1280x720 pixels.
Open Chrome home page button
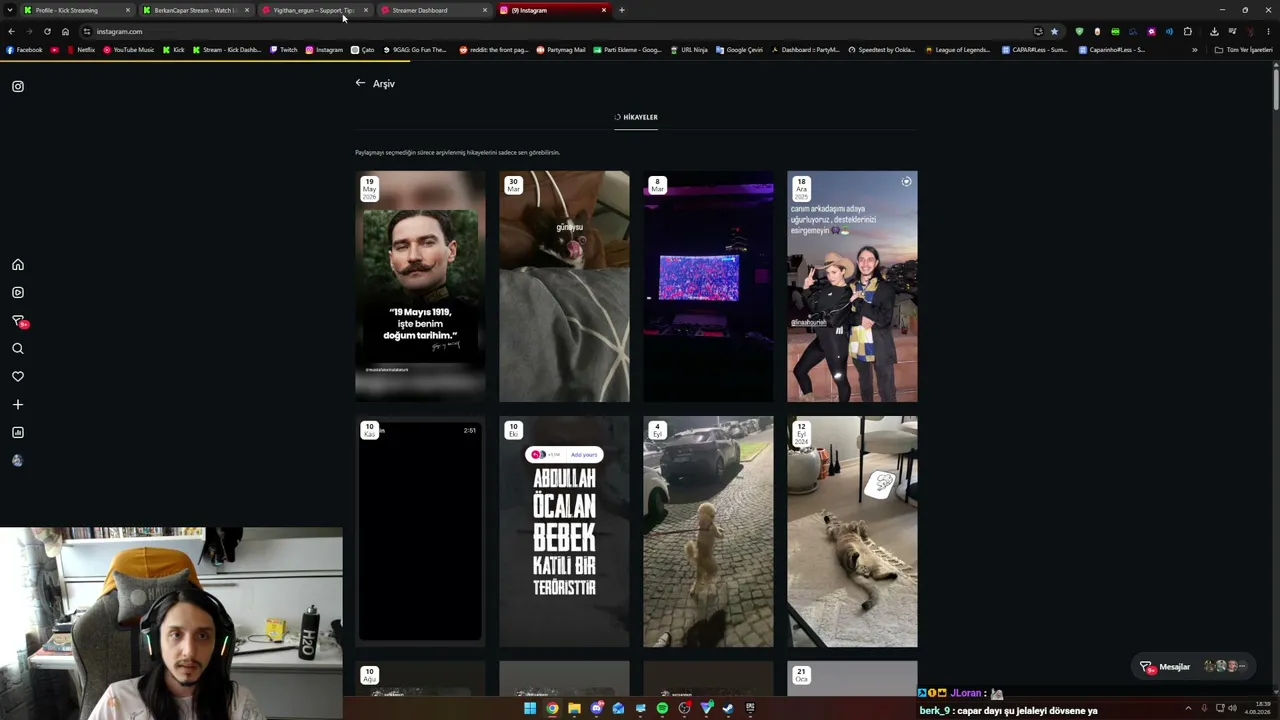click(x=65, y=32)
